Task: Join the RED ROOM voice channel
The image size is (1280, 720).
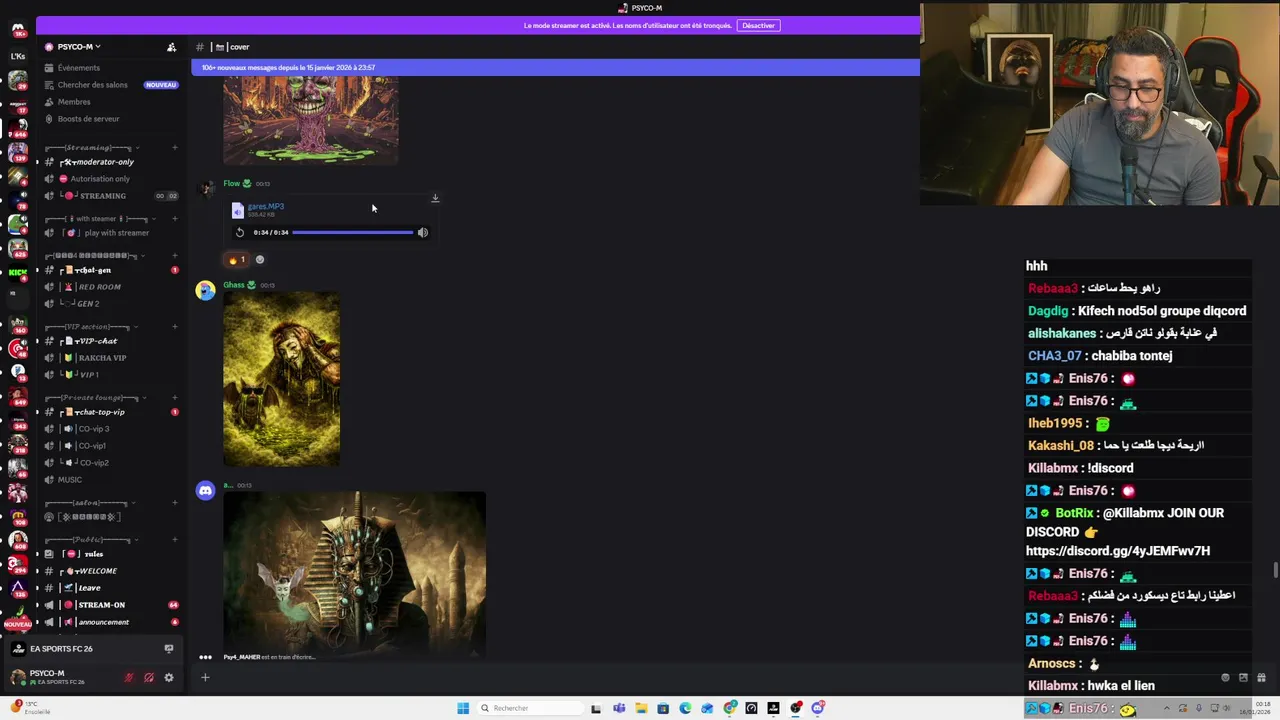Action: [x=99, y=287]
